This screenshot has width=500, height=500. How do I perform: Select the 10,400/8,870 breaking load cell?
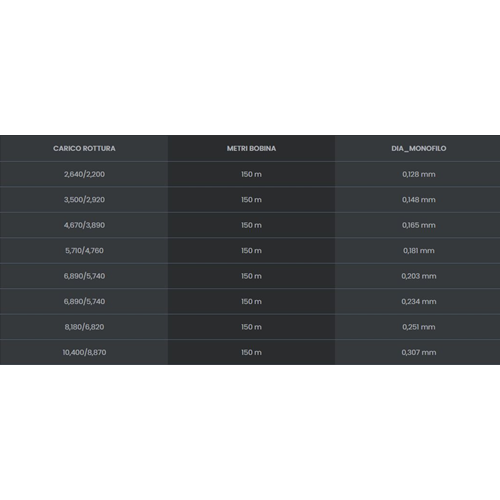[84, 352]
